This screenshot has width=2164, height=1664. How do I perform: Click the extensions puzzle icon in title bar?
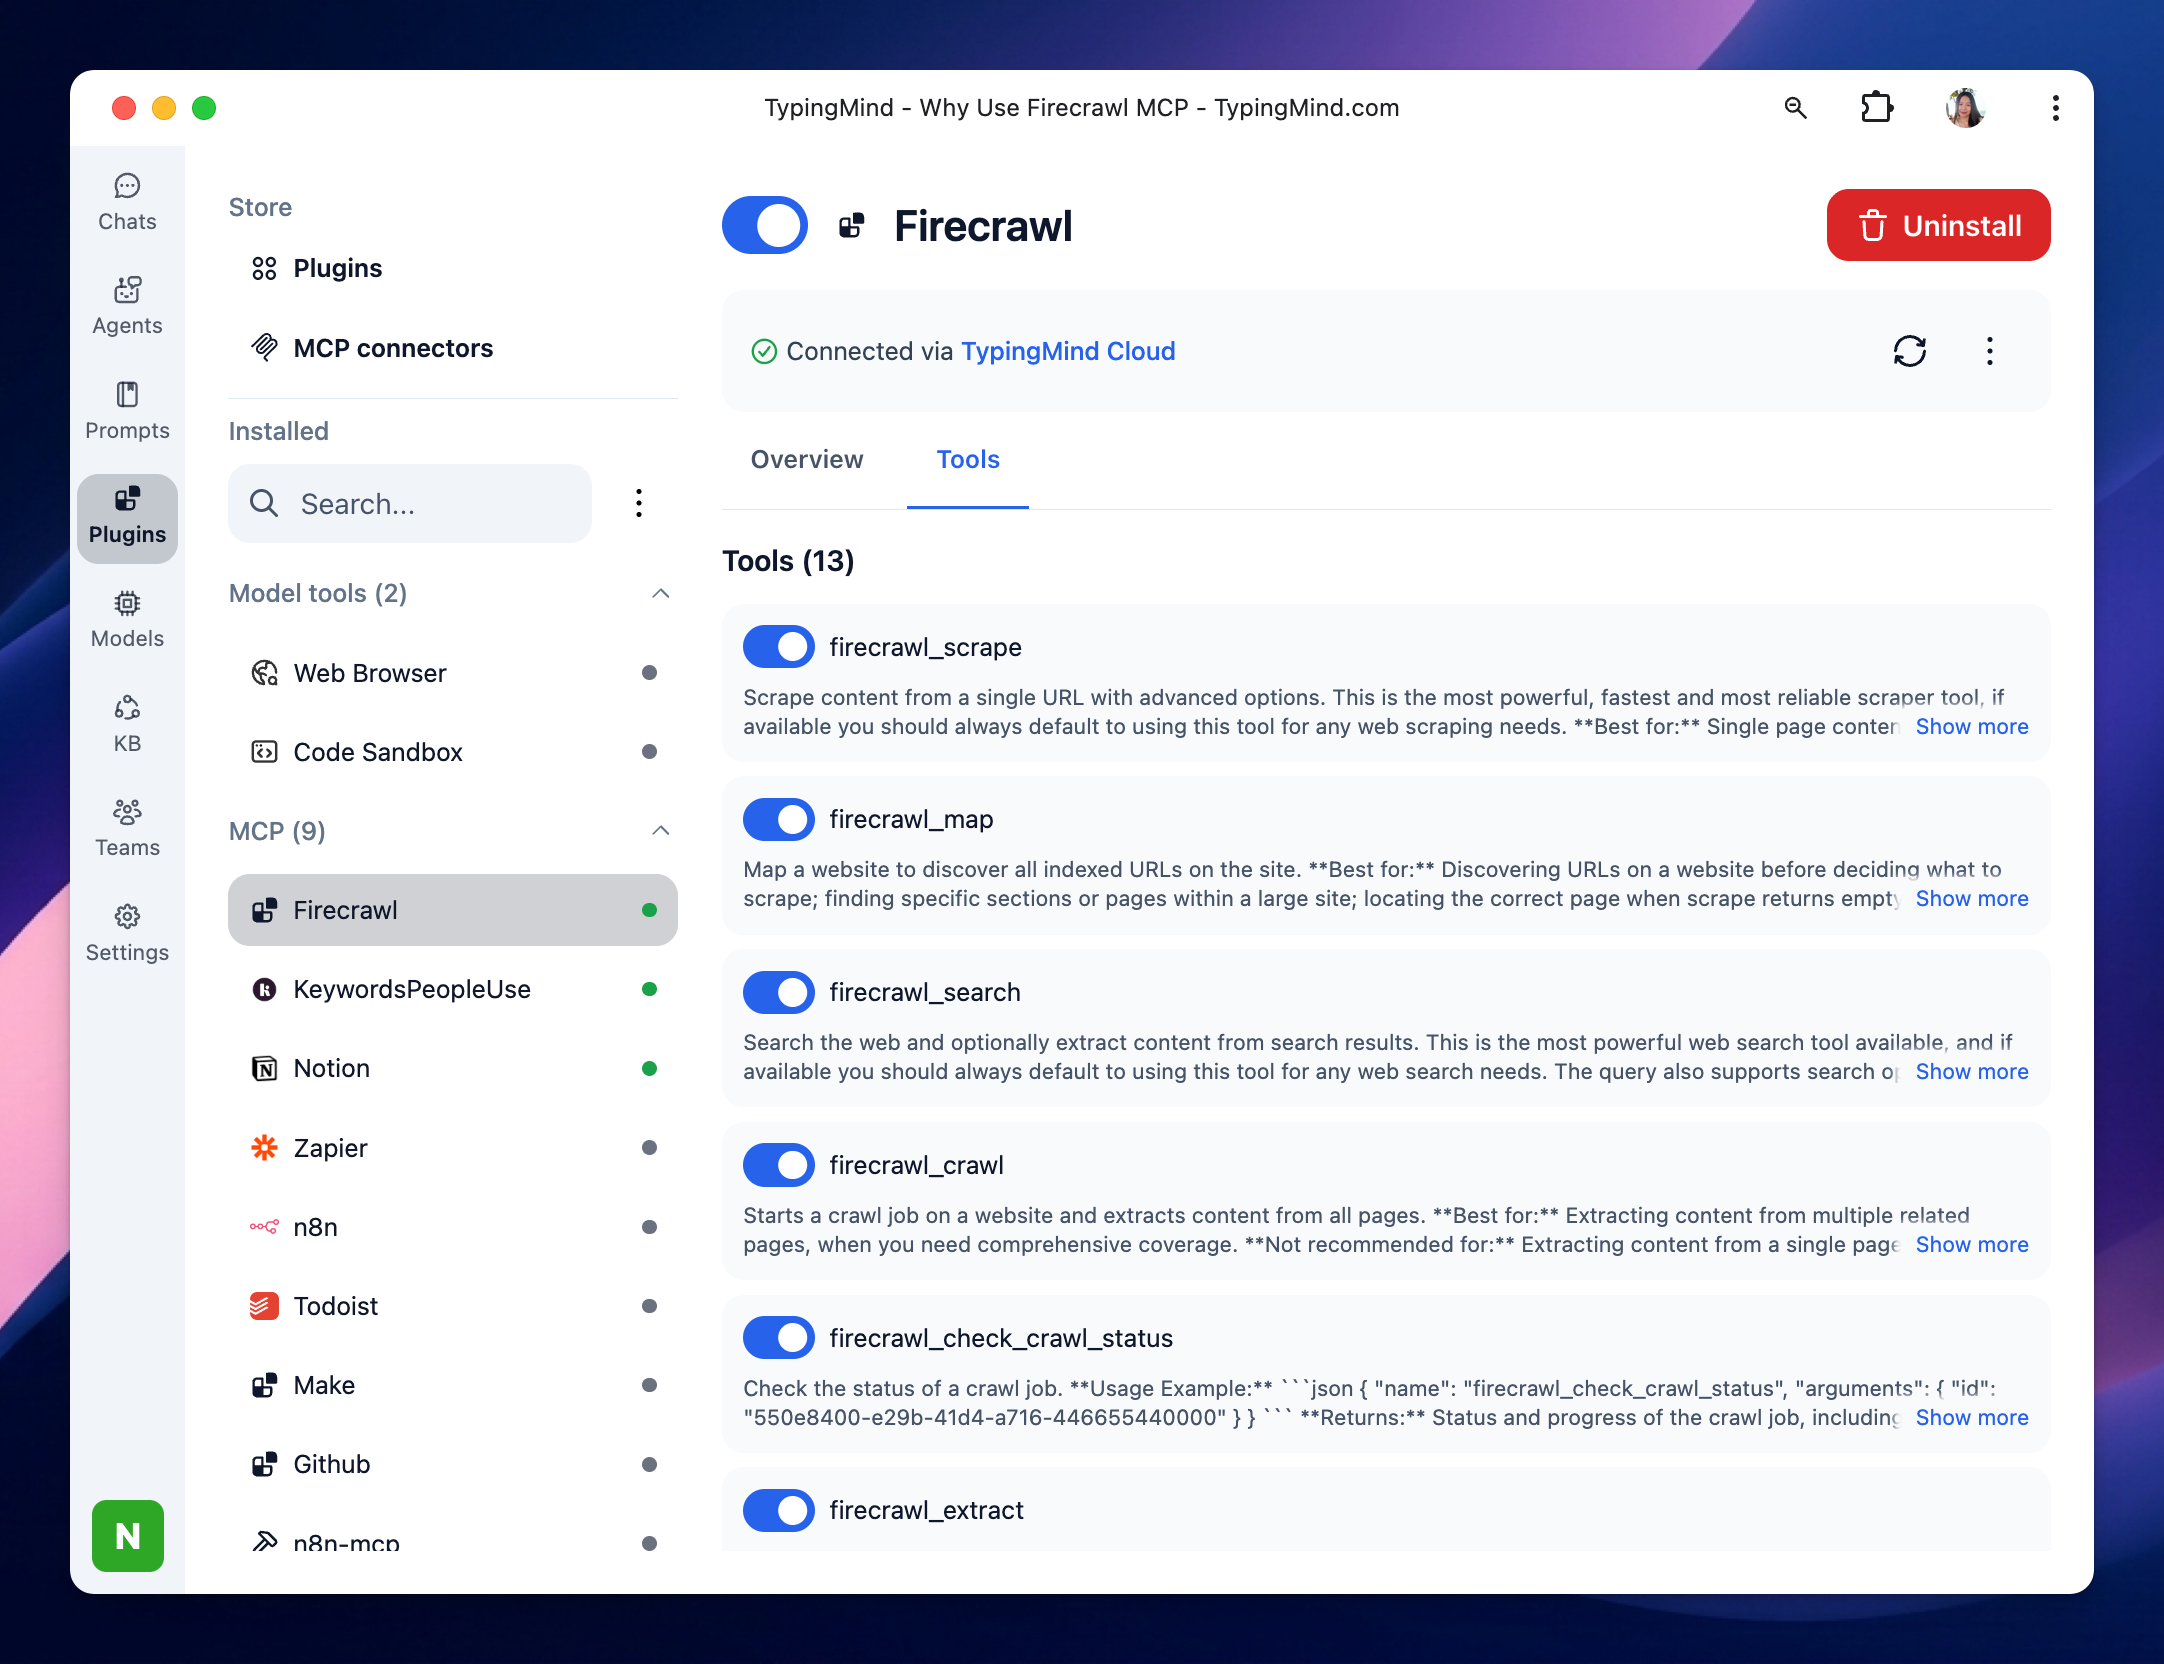[1876, 108]
